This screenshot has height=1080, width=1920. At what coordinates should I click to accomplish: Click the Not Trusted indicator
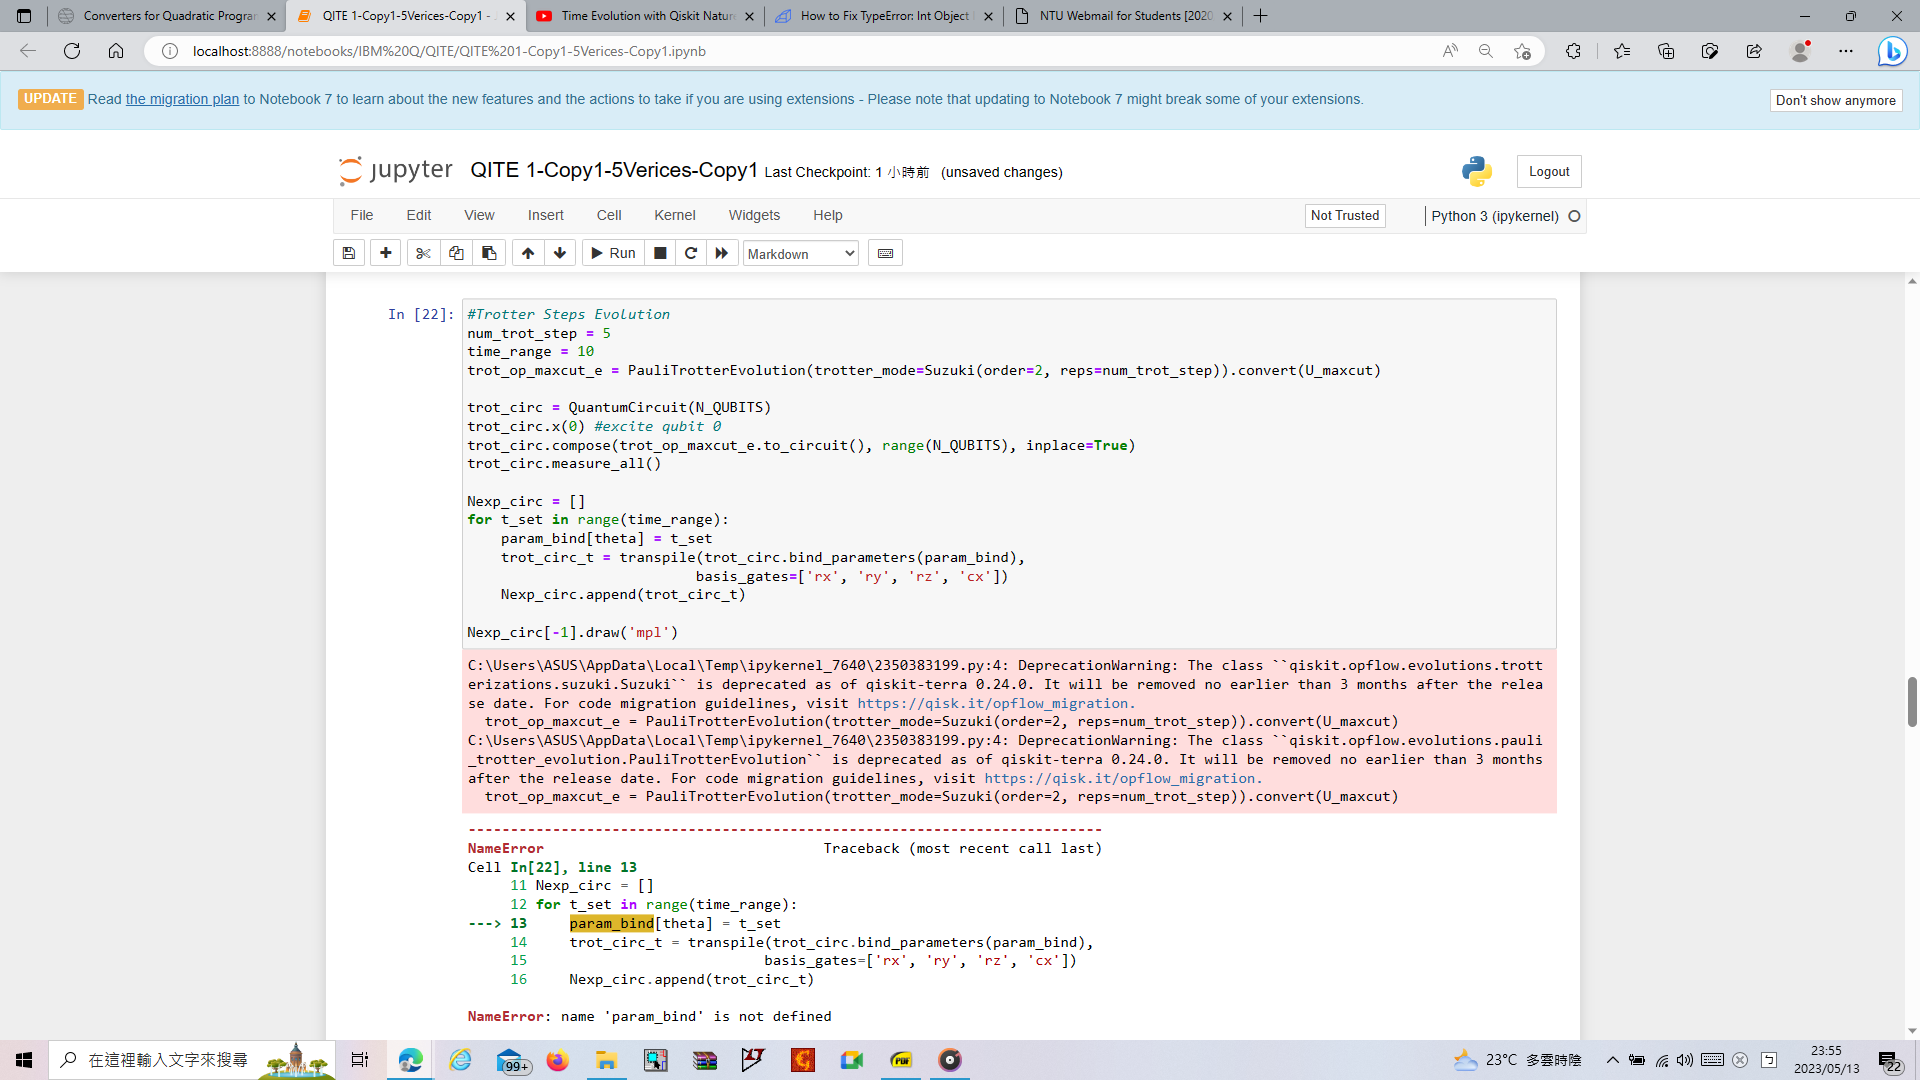tap(1344, 215)
